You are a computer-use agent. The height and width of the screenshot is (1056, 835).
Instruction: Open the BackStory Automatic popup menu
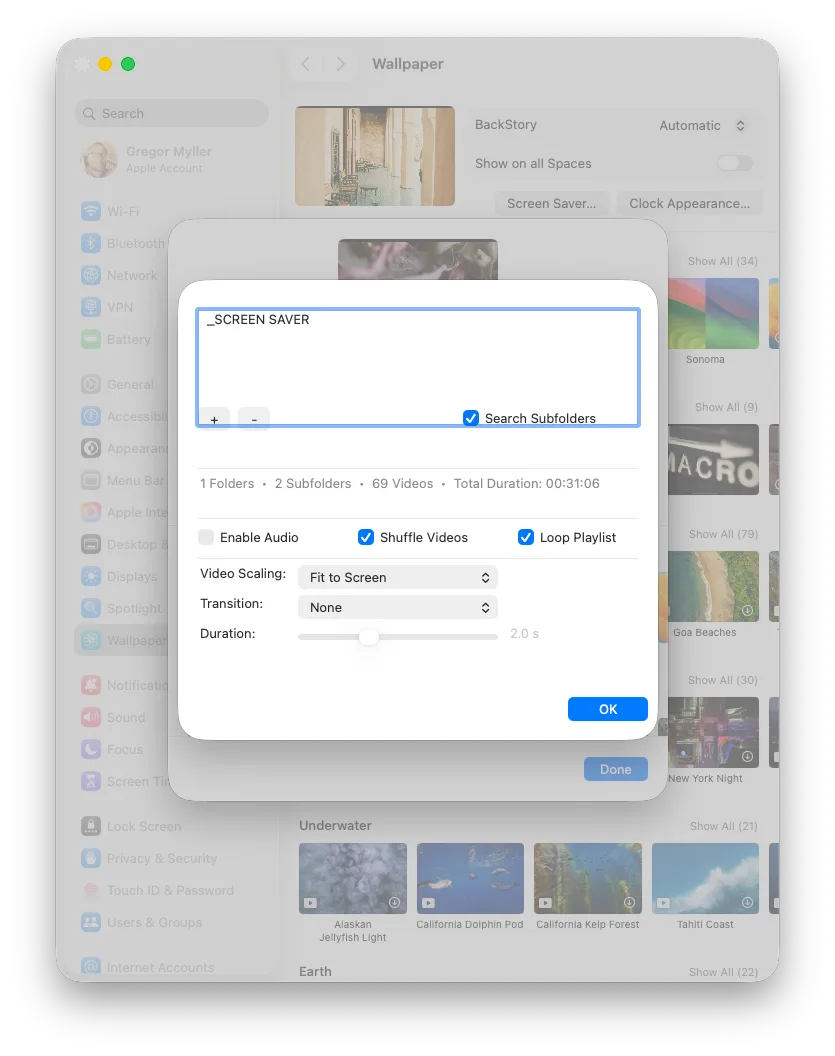click(x=703, y=125)
